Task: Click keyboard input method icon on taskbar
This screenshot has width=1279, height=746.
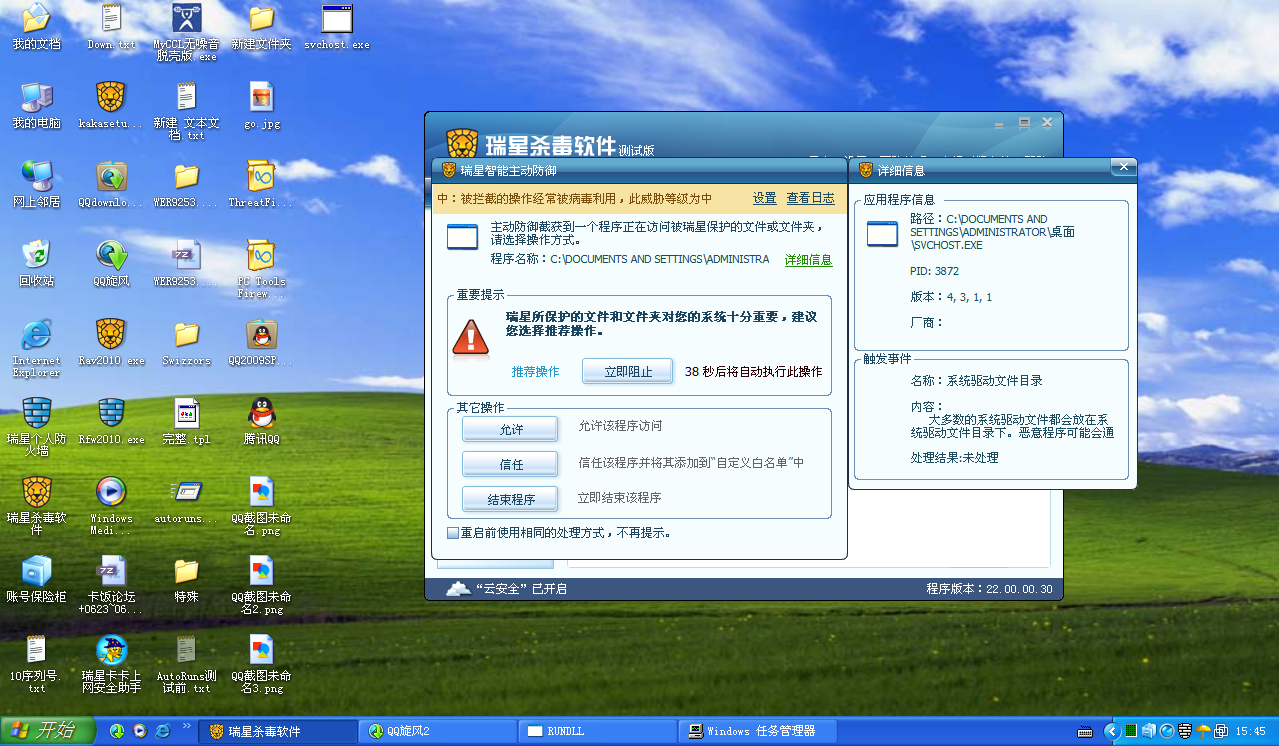Action: pyautogui.click(x=1084, y=732)
